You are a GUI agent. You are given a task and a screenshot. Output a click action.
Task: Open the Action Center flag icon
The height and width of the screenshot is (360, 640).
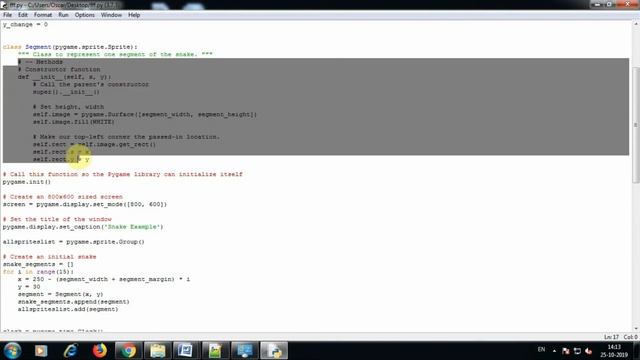pyautogui.click(x=566, y=351)
